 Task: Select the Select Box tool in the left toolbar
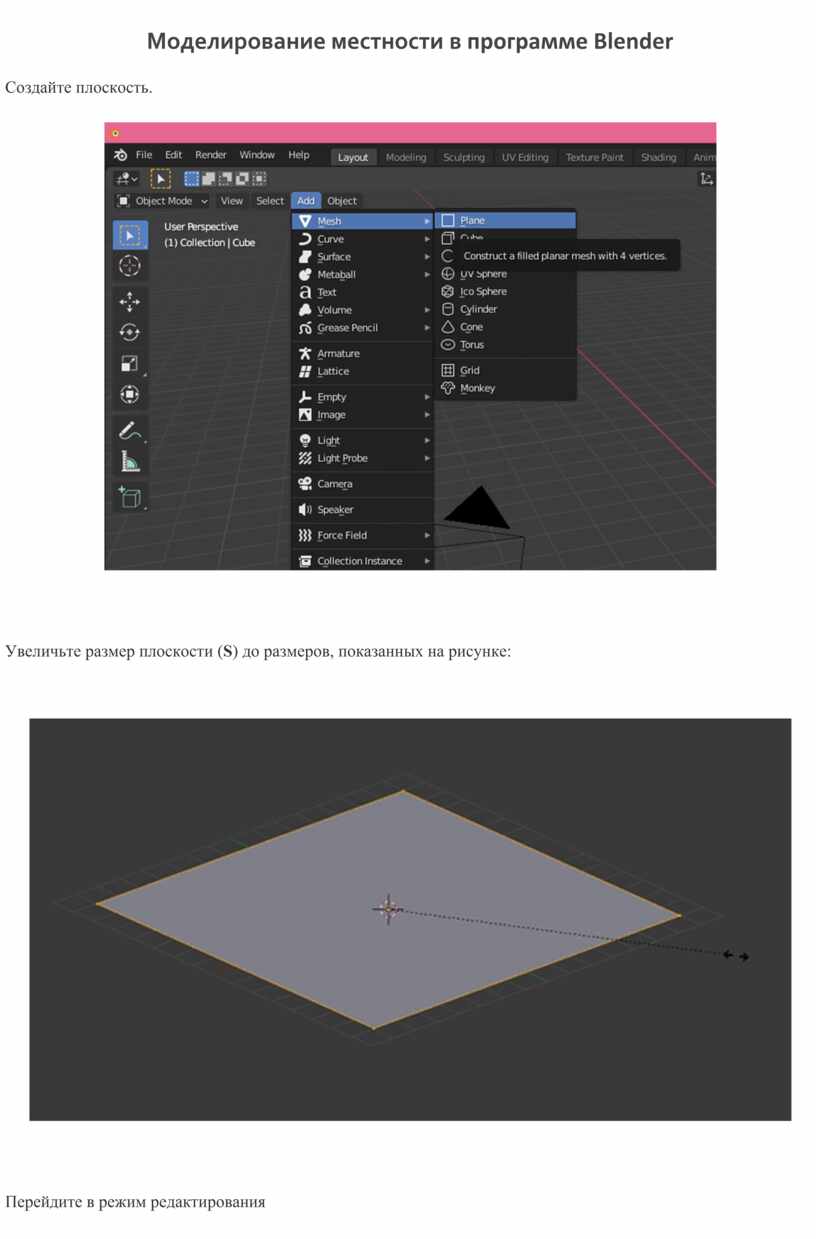130,235
